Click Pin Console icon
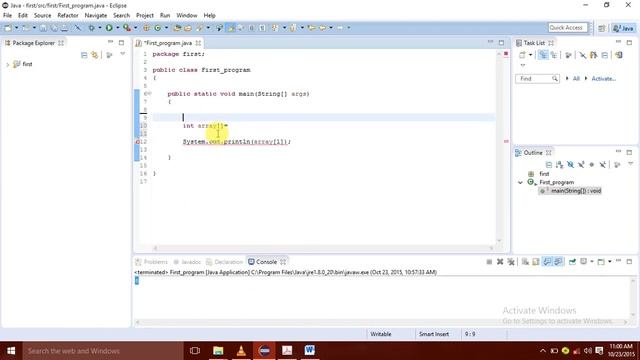 point(572,262)
